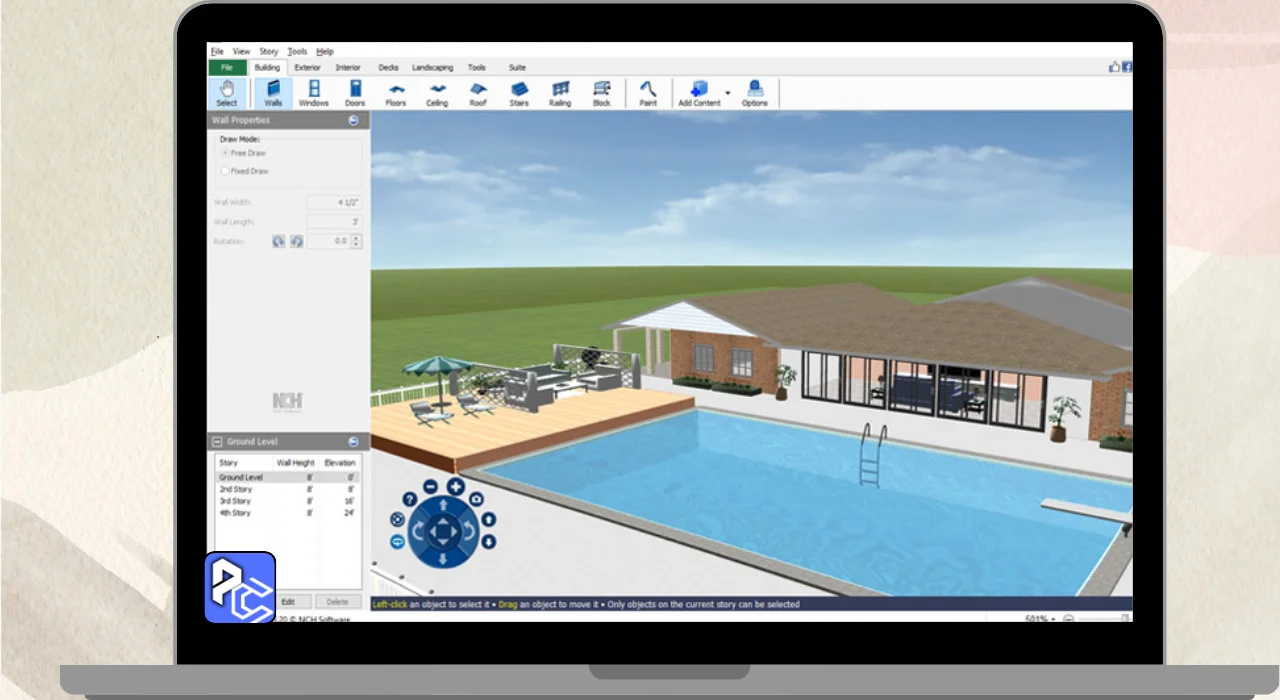Lower camera with the small down-arrow circle

tap(489, 542)
